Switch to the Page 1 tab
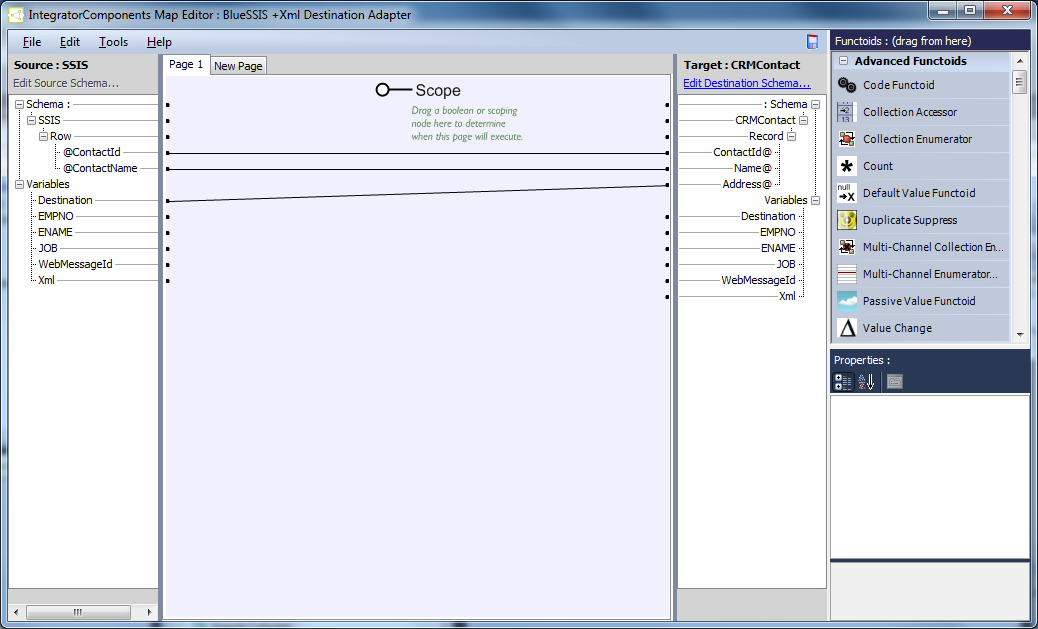Viewport: 1038px width, 629px height. click(x=186, y=64)
